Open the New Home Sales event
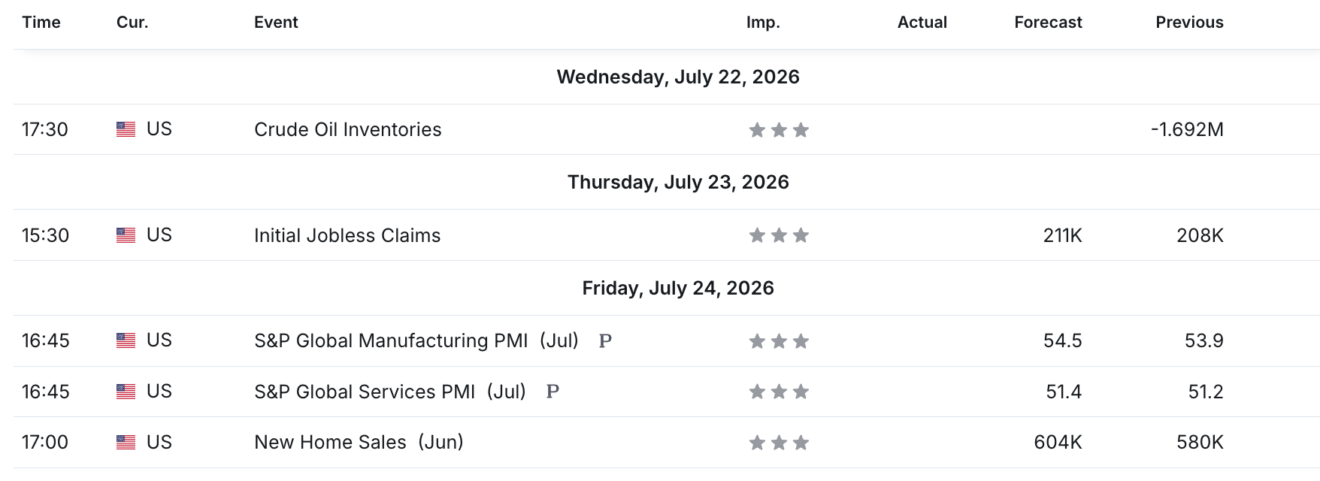 (x=359, y=442)
